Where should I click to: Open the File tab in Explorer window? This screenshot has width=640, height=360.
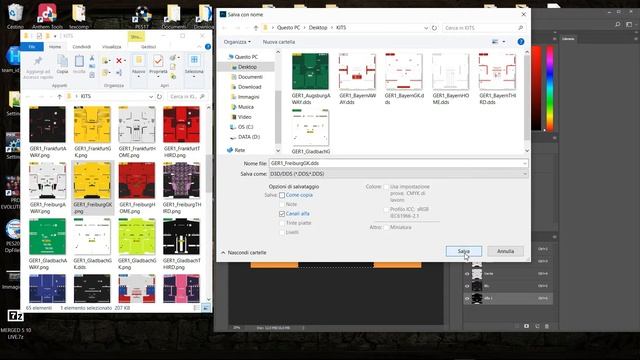(x=32, y=47)
